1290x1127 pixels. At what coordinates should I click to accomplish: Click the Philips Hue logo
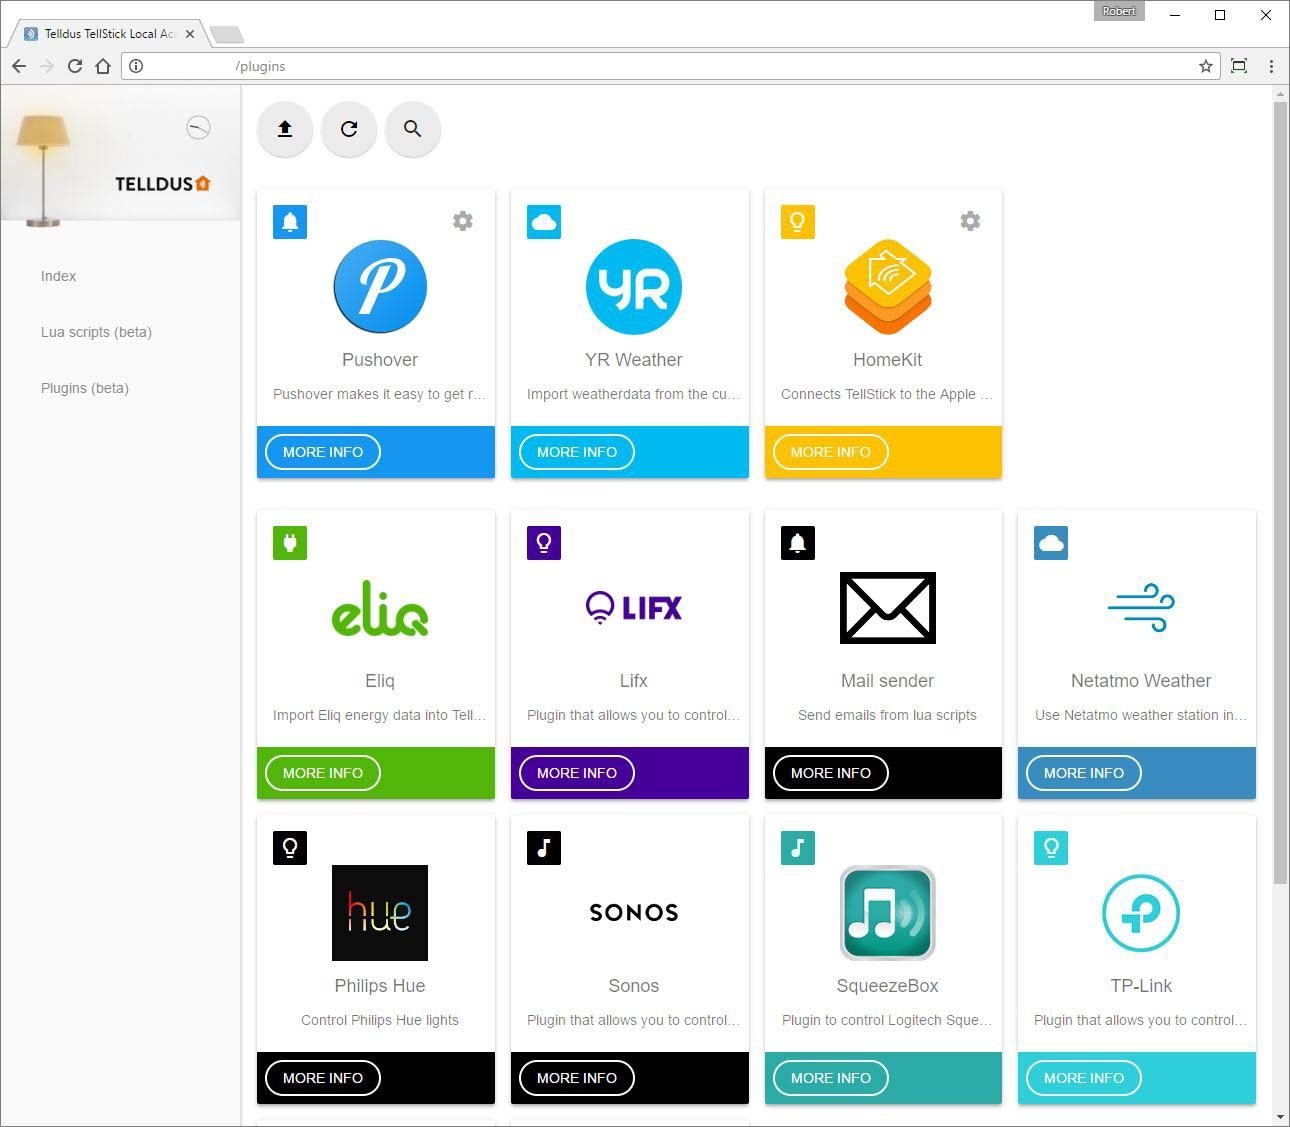(x=380, y=913)
